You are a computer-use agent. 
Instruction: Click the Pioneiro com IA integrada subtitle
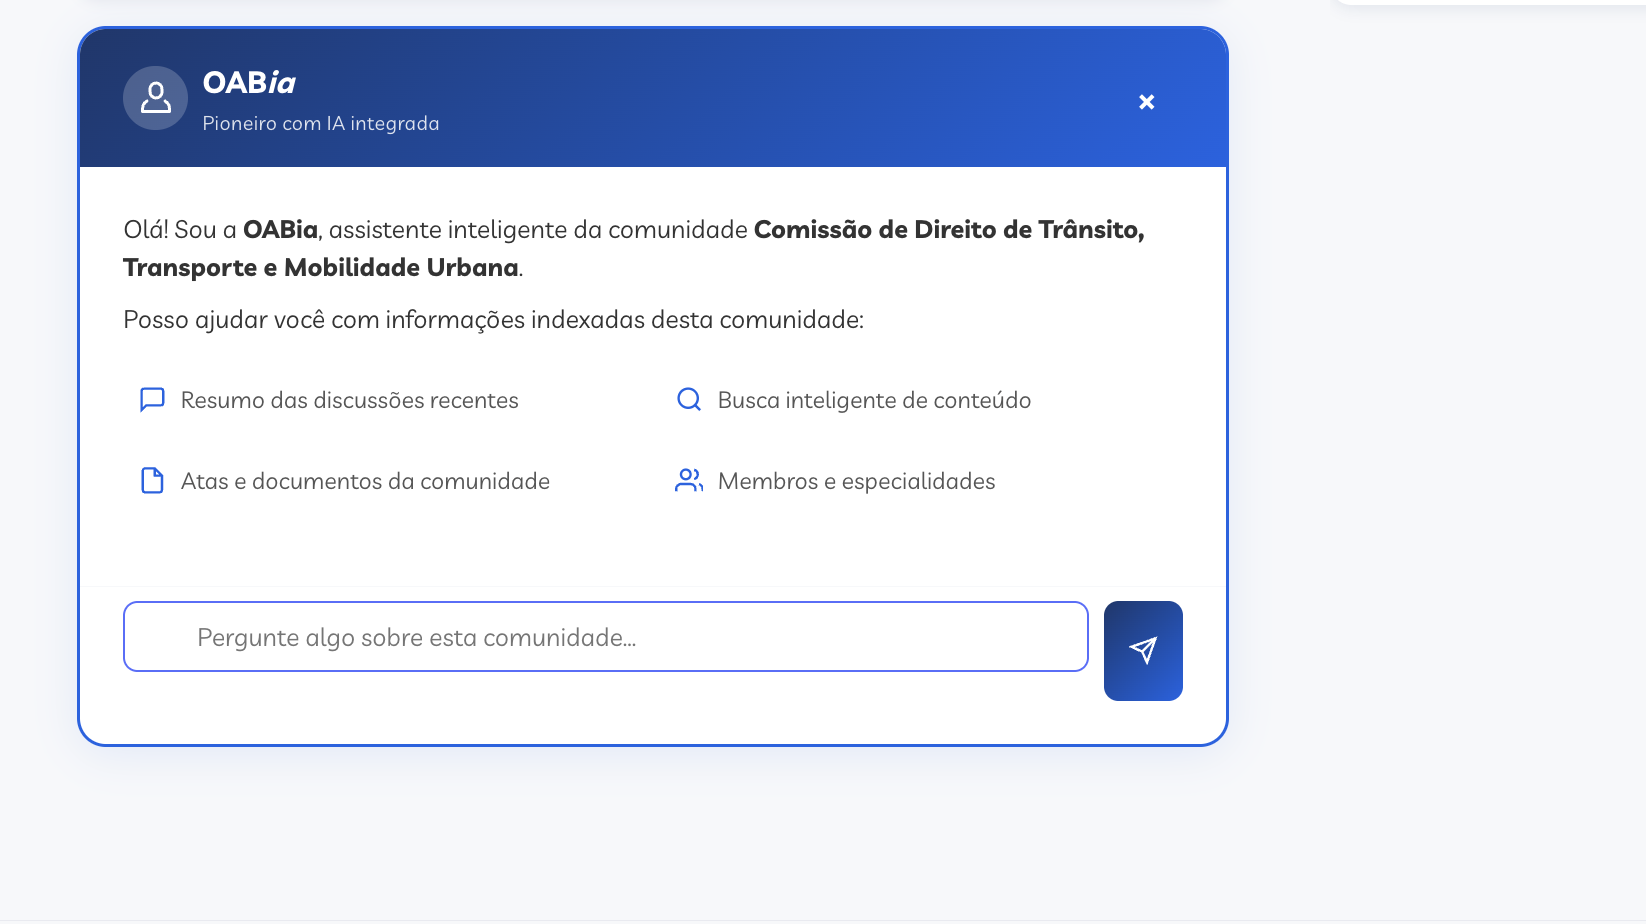pos(321,123)
